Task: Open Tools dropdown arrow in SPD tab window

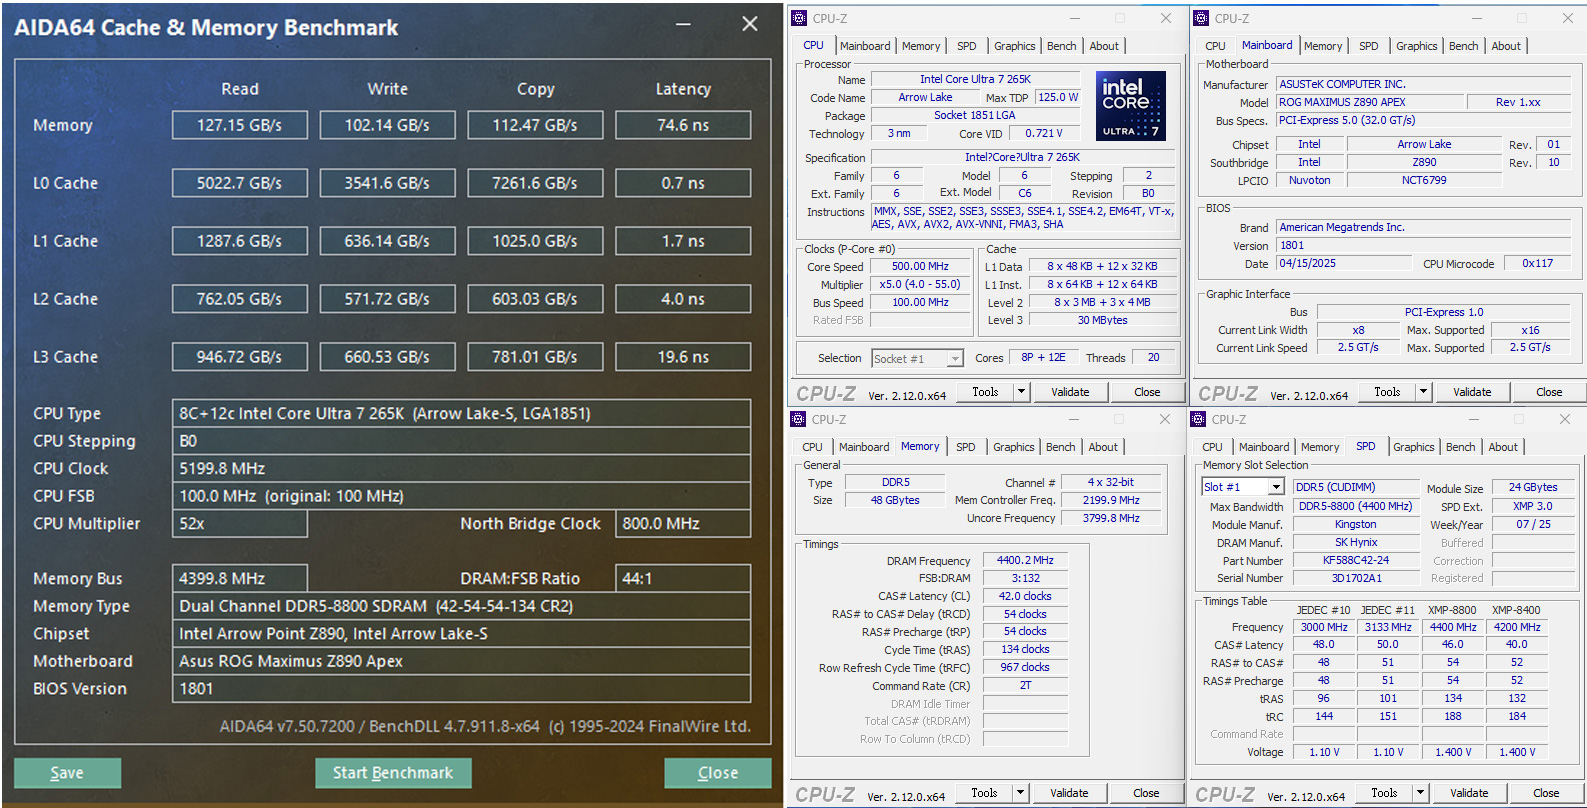Action: 1420,793
